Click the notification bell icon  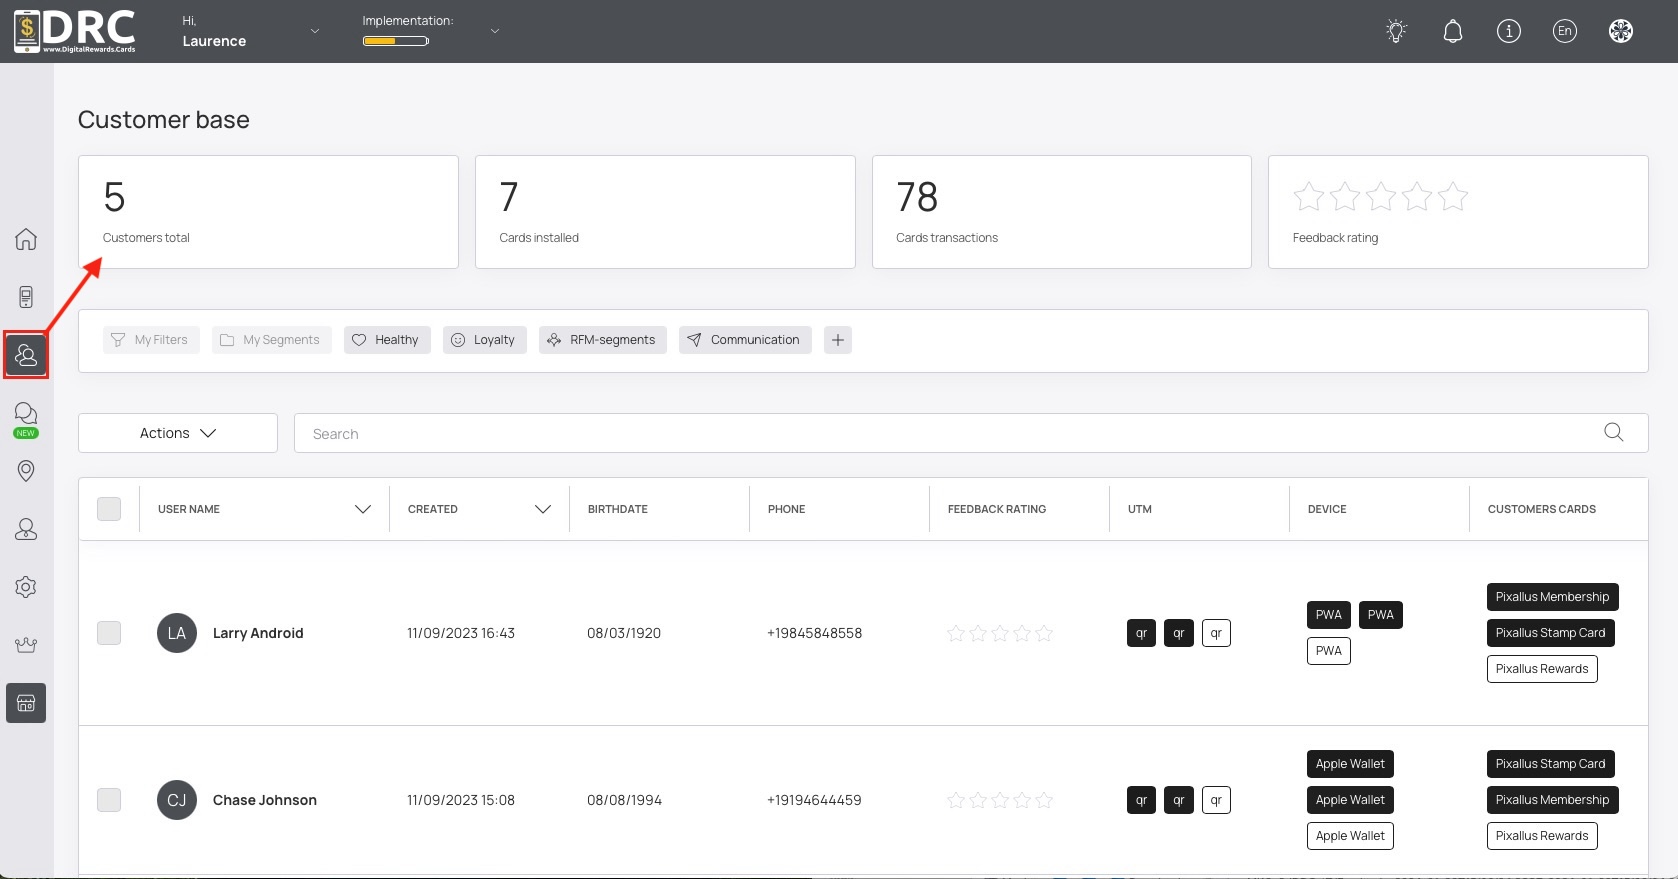(x=1452, y=31)
